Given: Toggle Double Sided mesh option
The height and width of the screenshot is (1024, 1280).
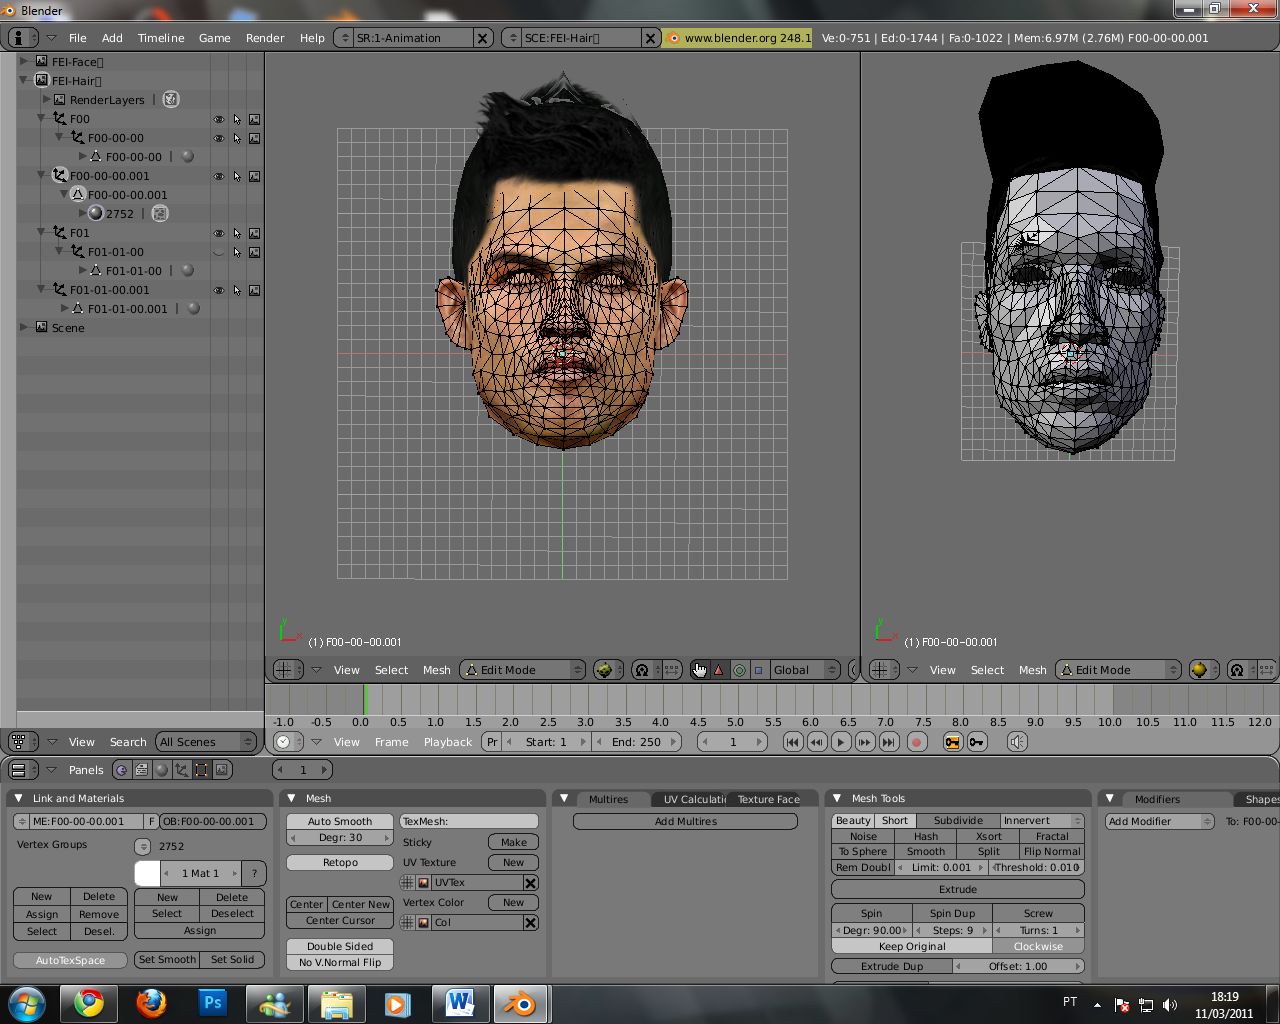Looking at the screenshot, I should pyautogui.click(x=340, y=946).
